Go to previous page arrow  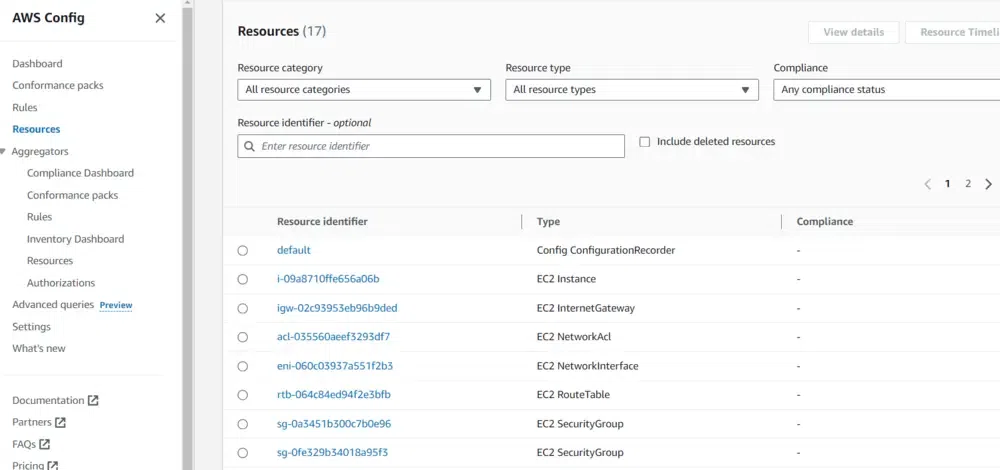[927, 184]
